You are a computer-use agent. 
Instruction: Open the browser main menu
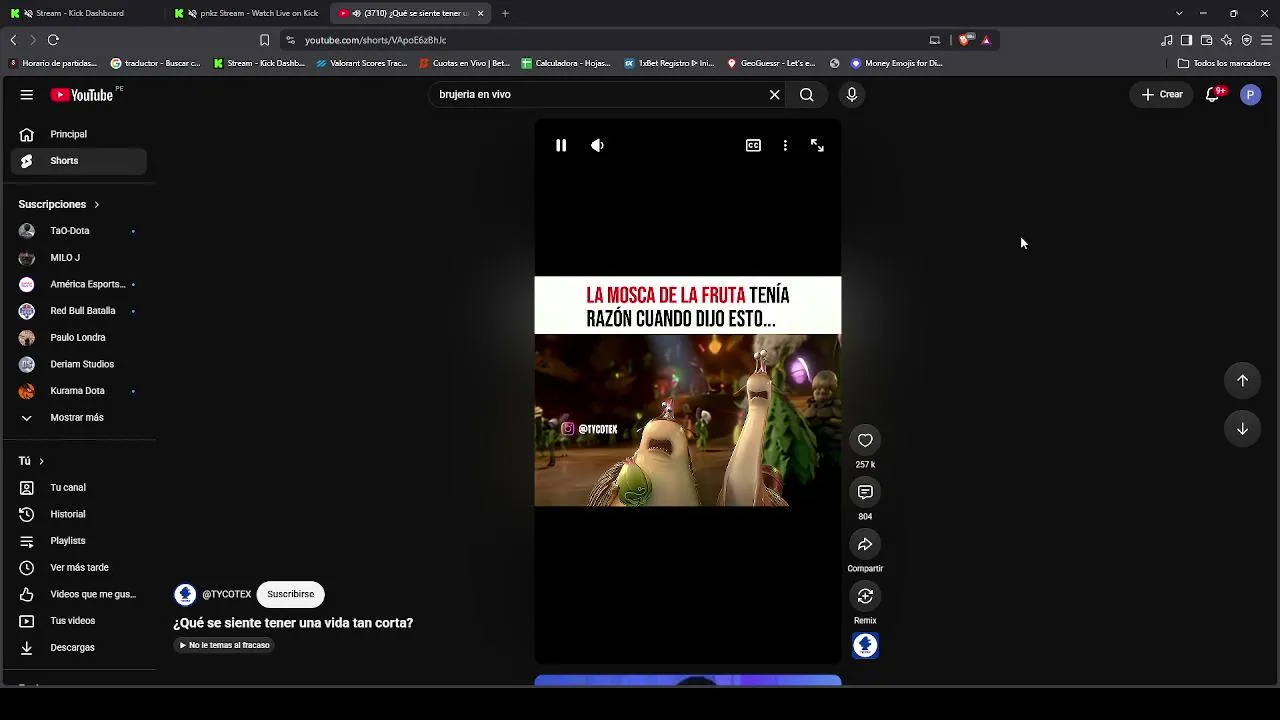pyautogui.click(x=1266, y=40)
